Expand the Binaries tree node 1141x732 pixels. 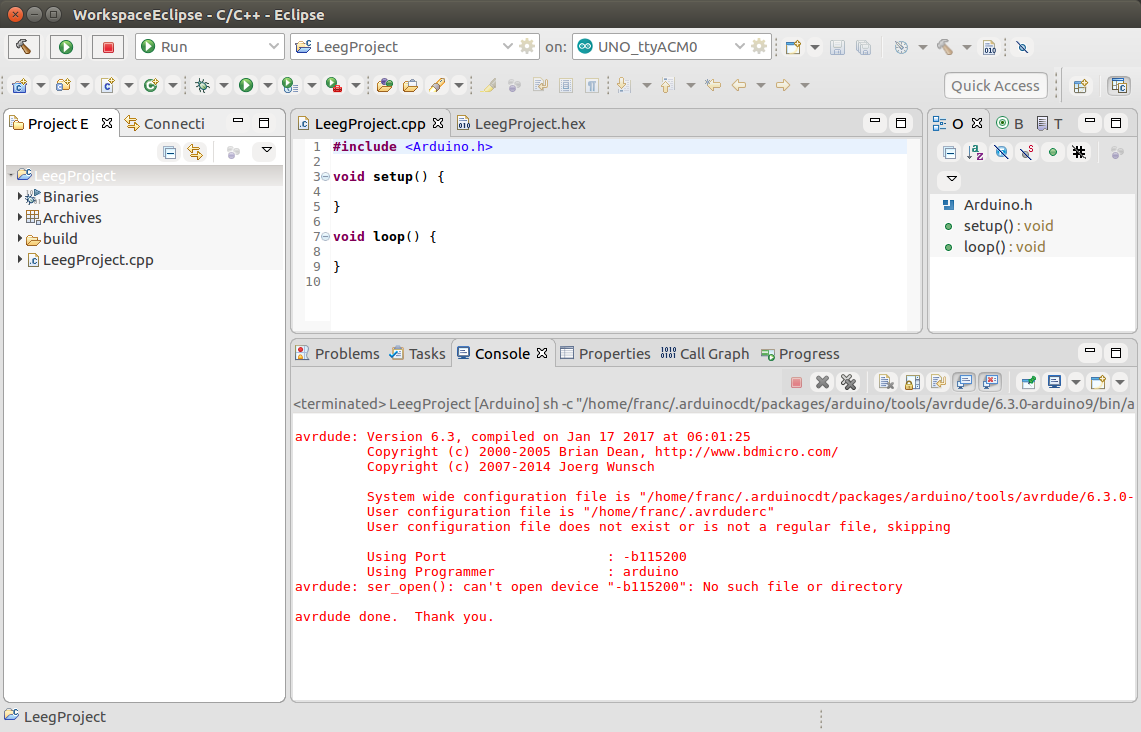tap(20, 197)
